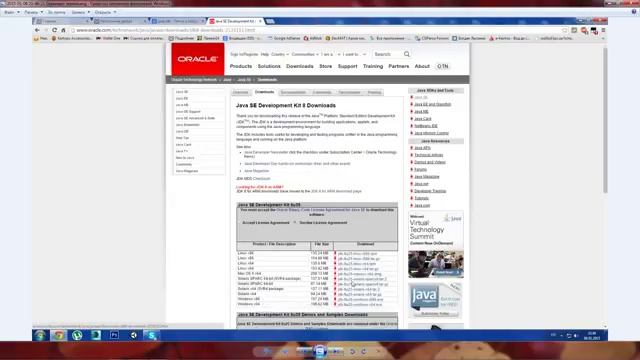Viewport: 640px width, 360px height.
Task: Open the Печать dropdown in Photo Viewer
Action: [33, 12]
